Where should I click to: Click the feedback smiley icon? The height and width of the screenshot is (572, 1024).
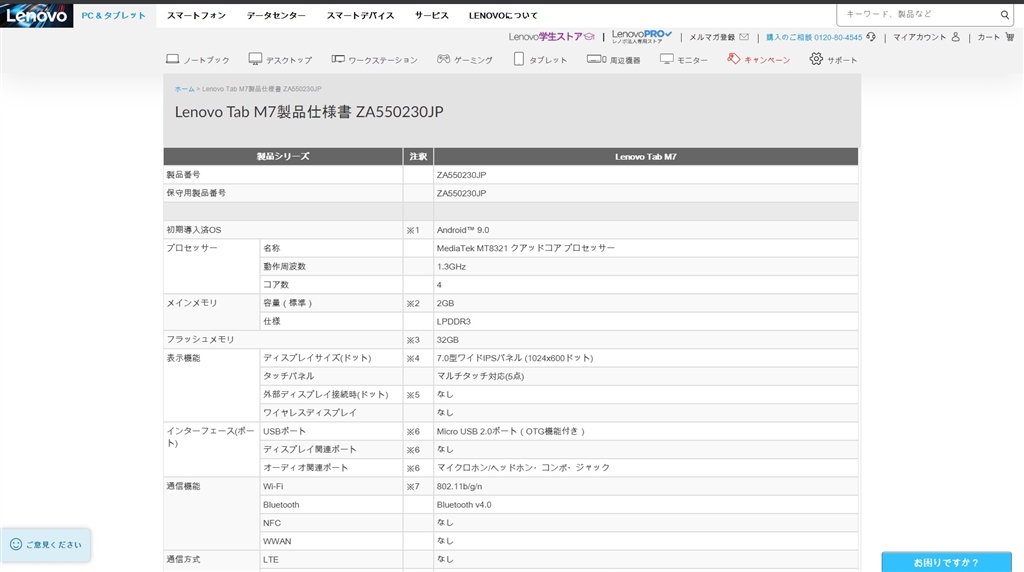[16, 545]
